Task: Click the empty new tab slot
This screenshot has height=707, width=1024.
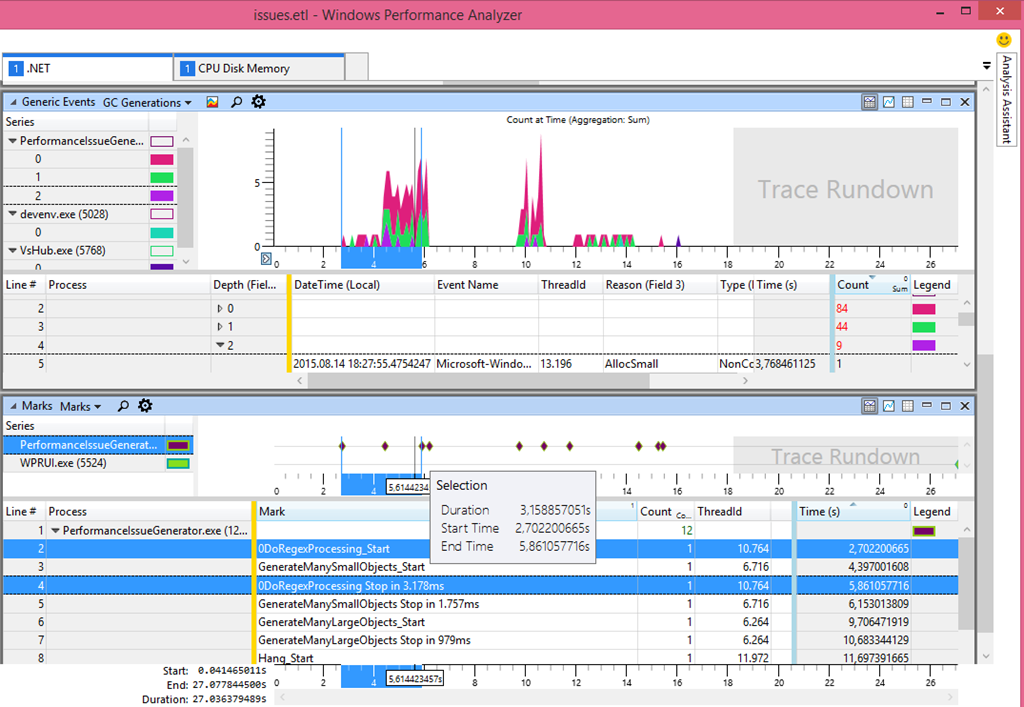Action: click(357, 67)
